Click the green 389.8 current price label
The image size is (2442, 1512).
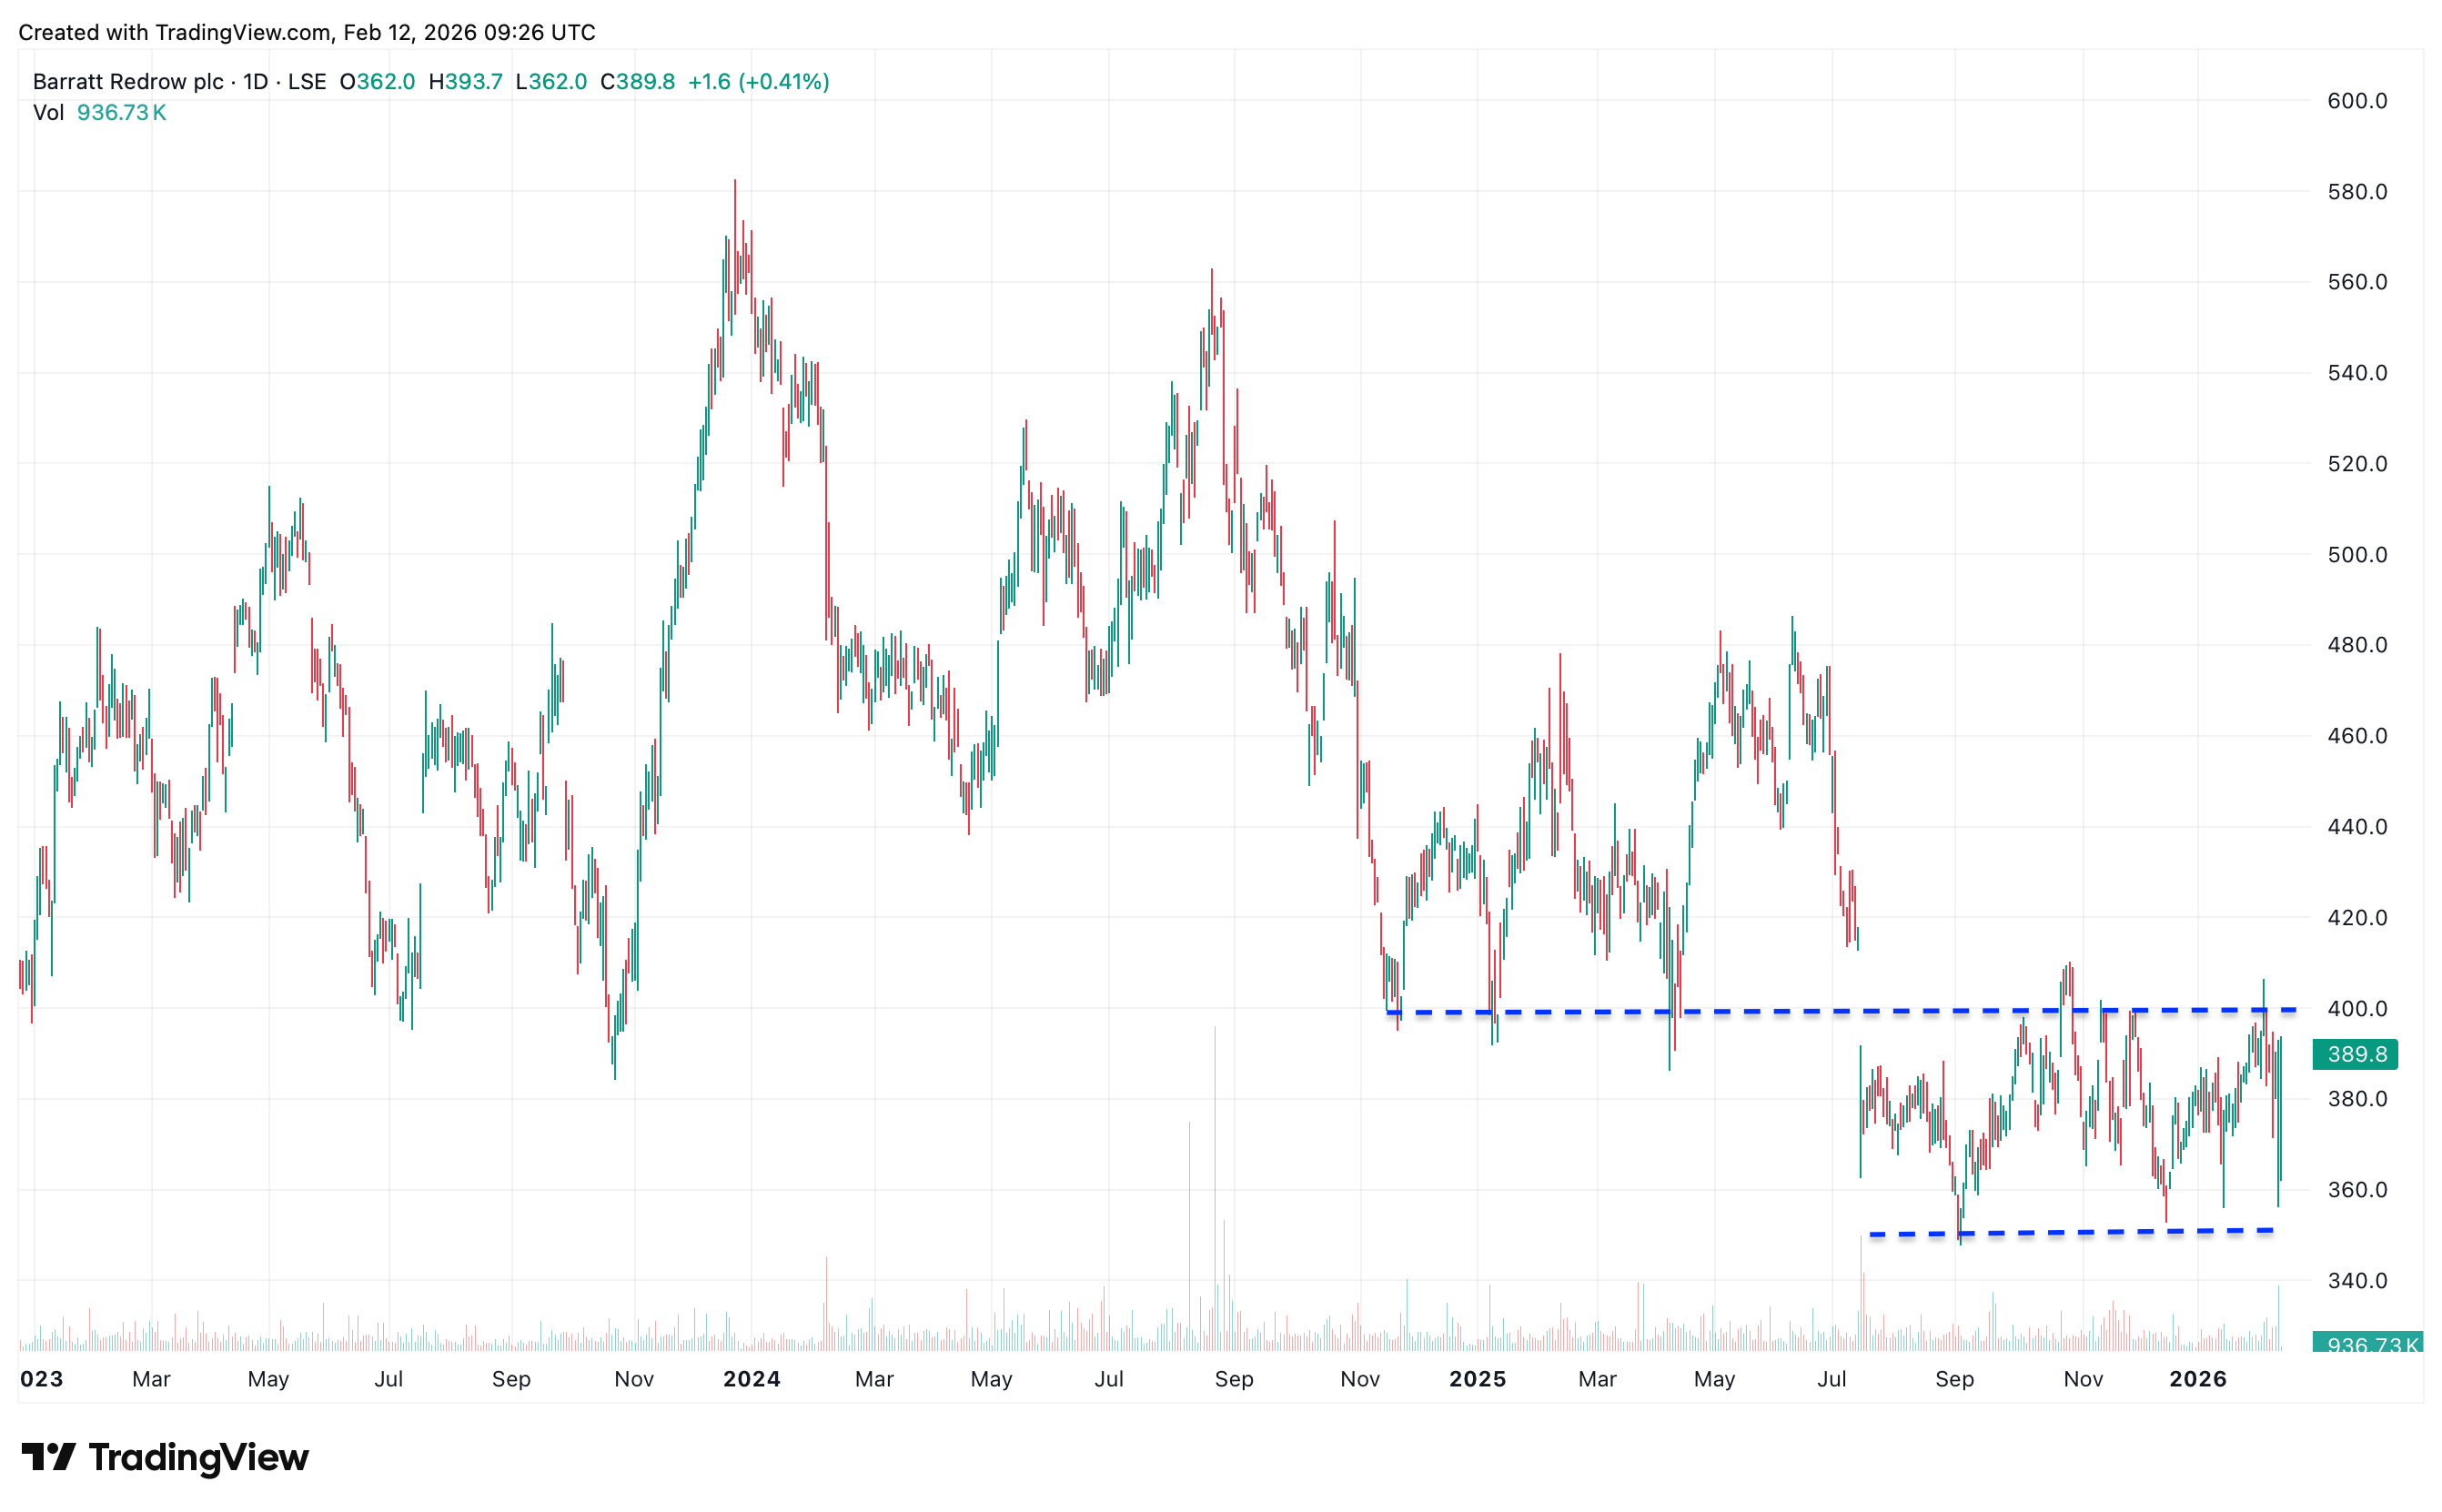pos(2355,1054)
